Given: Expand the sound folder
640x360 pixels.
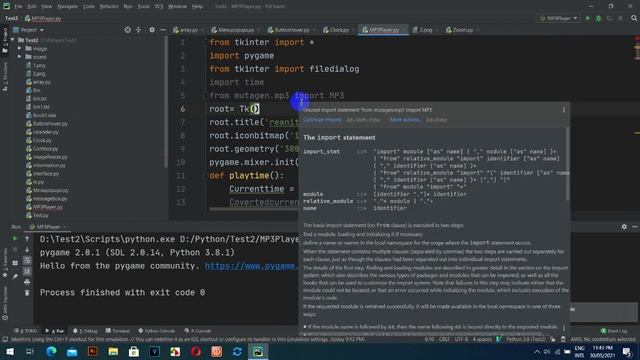Looking at the screenshot, I should pyautogui.click(x=20, y=57).
